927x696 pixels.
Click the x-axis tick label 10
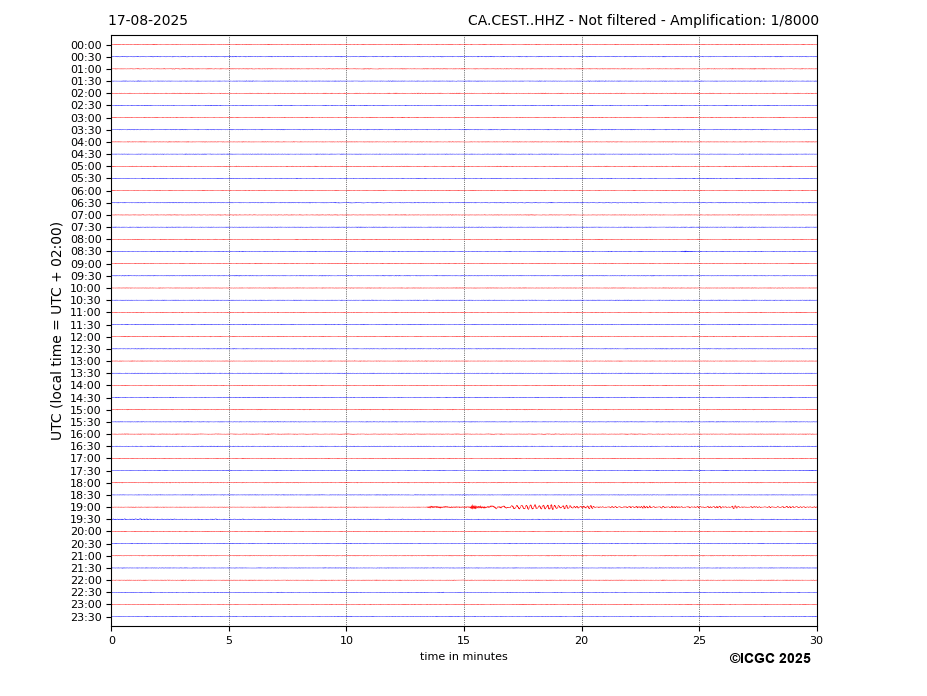click(346, 640)
